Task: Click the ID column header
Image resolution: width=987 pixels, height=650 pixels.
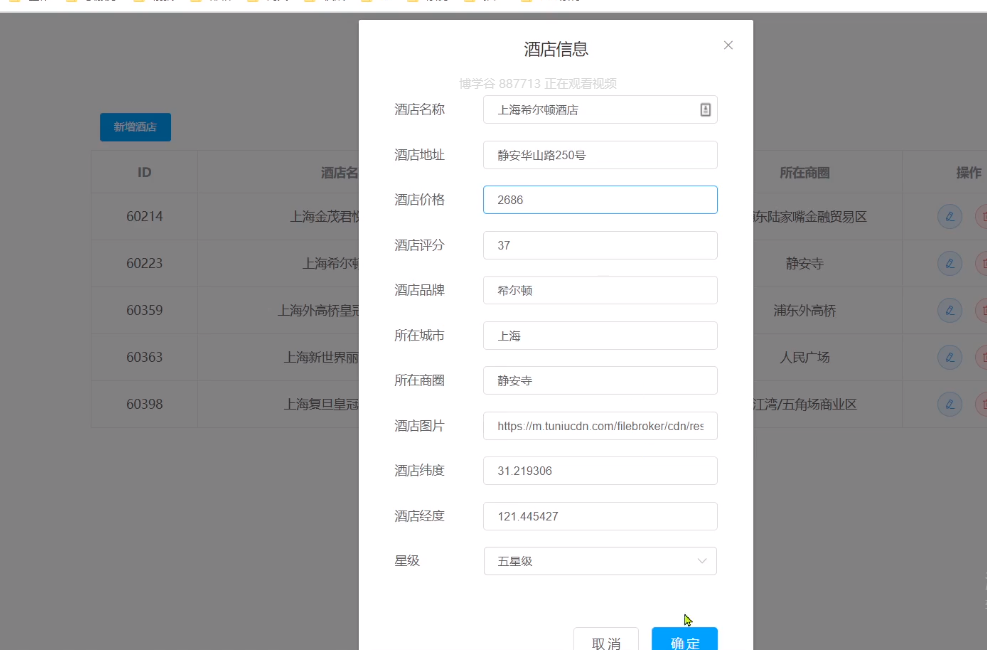Action: click(144, 172)
